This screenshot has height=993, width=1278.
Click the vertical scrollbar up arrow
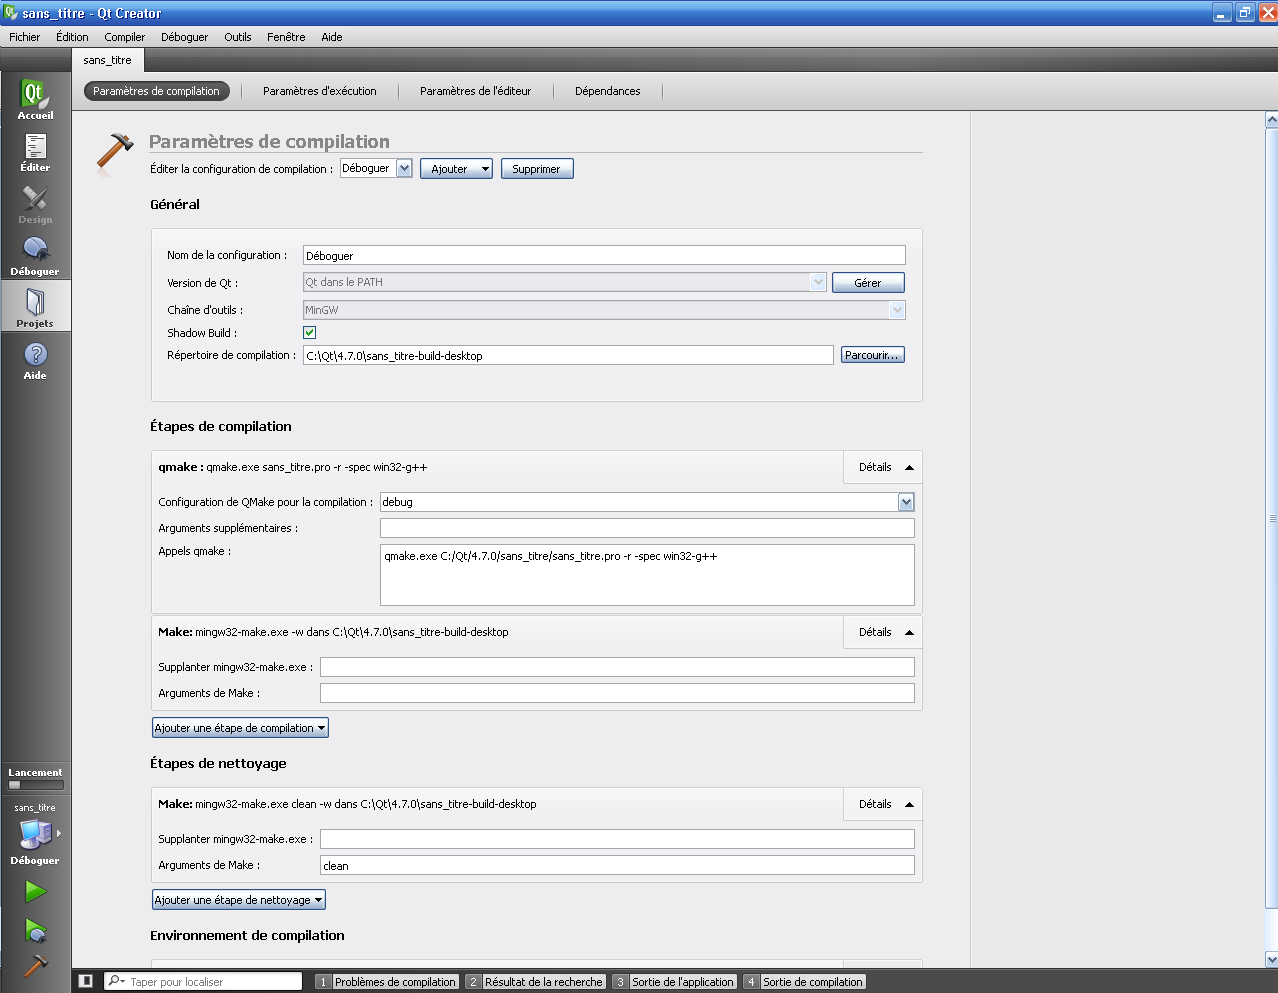1271,120
